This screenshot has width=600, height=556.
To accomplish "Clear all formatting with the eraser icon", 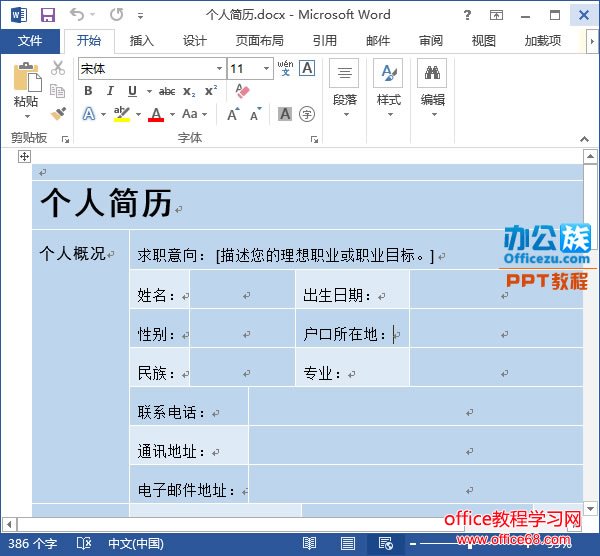I will (242, 91).
